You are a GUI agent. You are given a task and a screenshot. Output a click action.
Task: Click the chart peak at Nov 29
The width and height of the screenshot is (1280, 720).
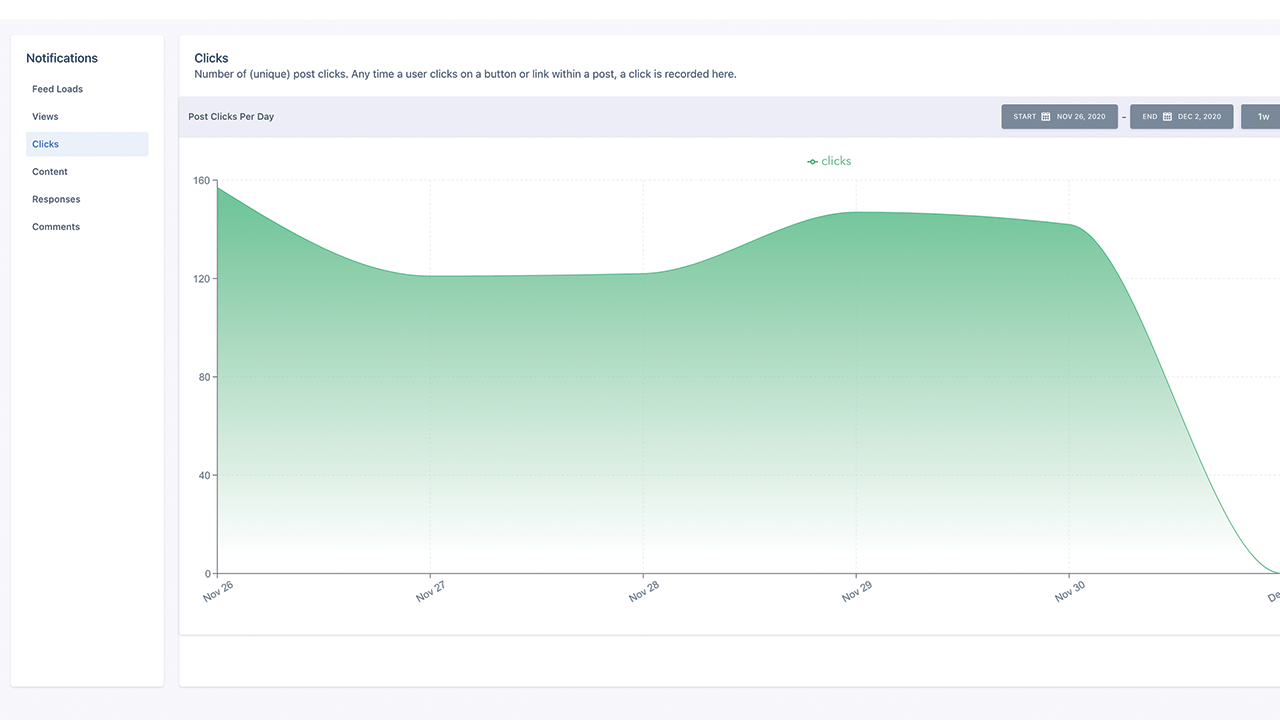pos(856,212)
